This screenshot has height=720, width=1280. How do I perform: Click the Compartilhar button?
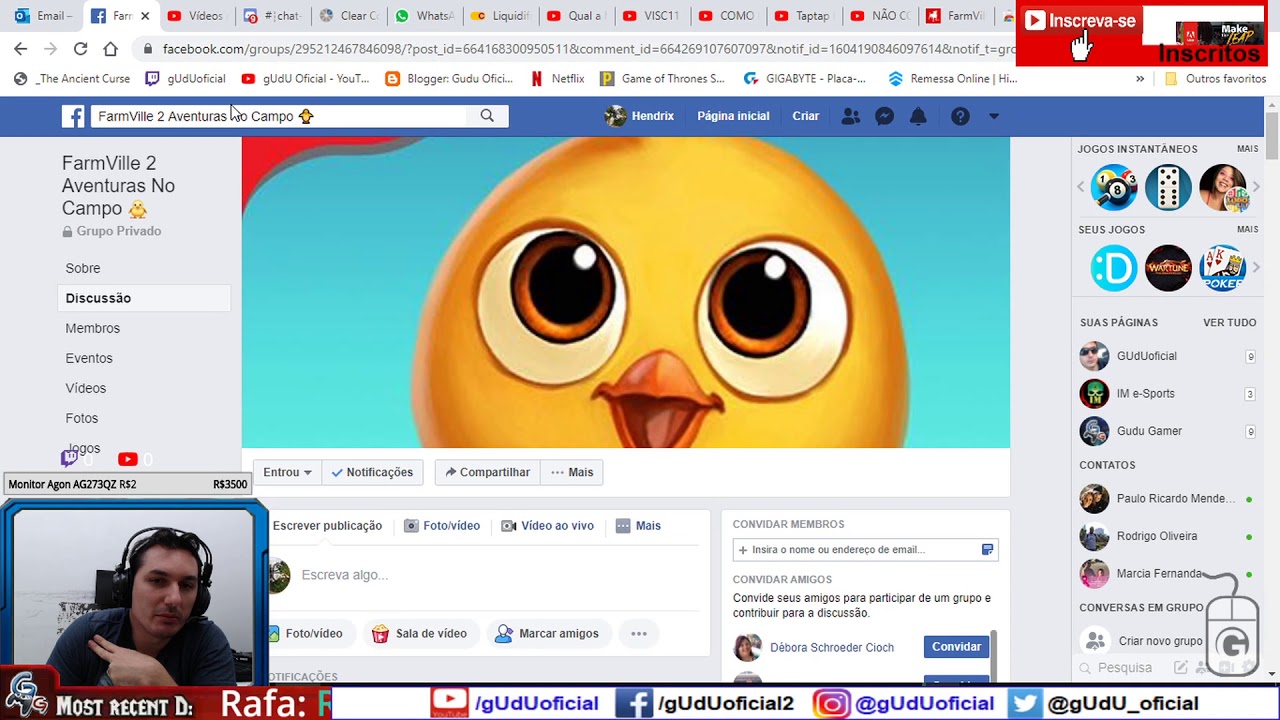point(487,472)
